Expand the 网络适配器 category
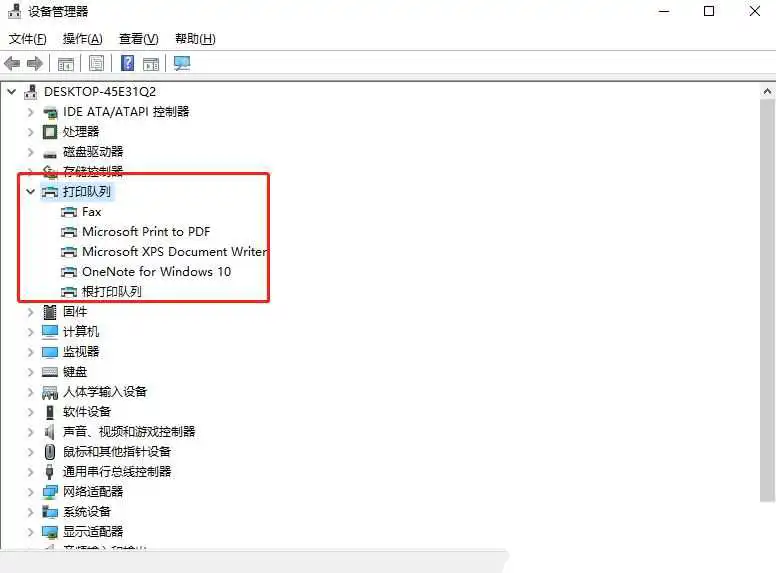 click(30, 492)
